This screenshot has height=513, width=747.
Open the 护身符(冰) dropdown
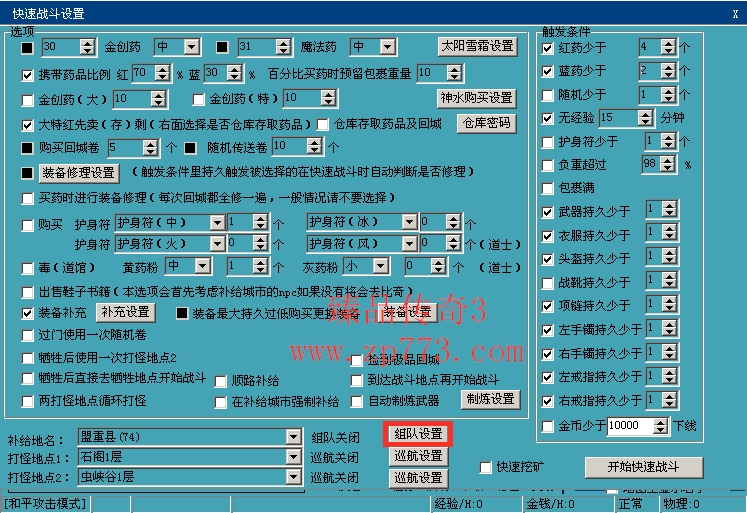click(409, 222)
